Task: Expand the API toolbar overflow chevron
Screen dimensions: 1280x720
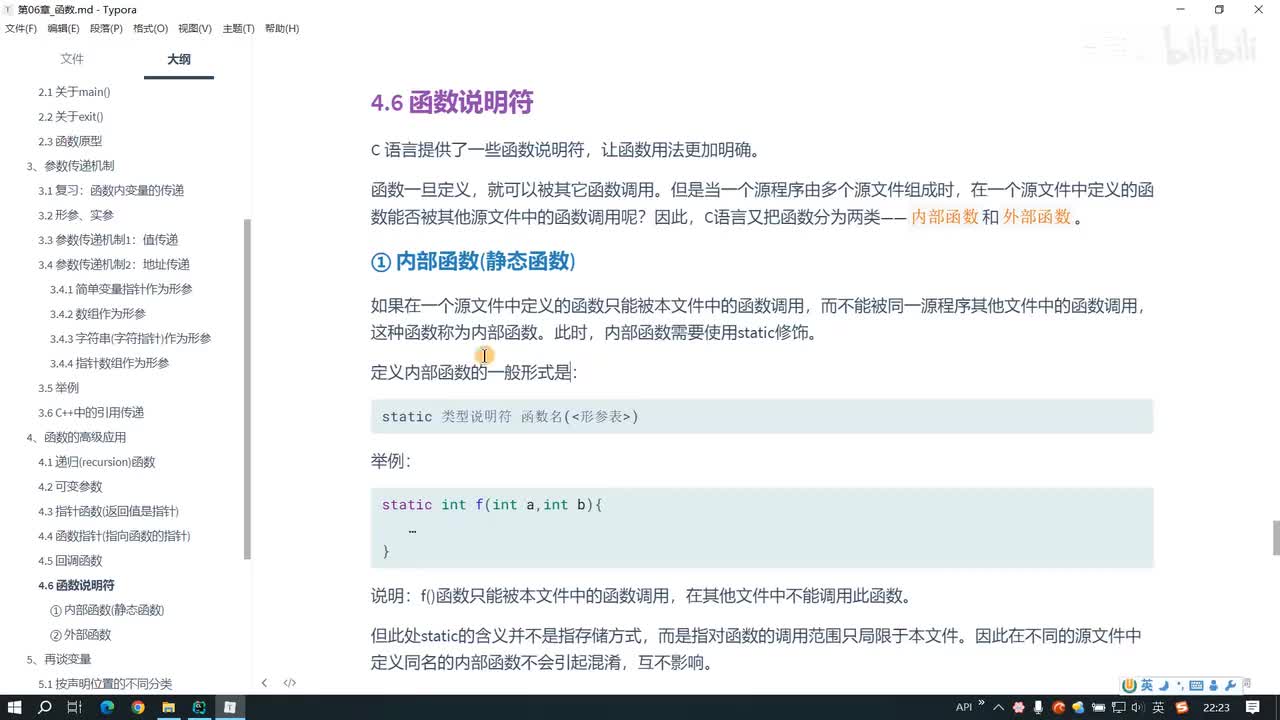Action: (x=981, y=702)
